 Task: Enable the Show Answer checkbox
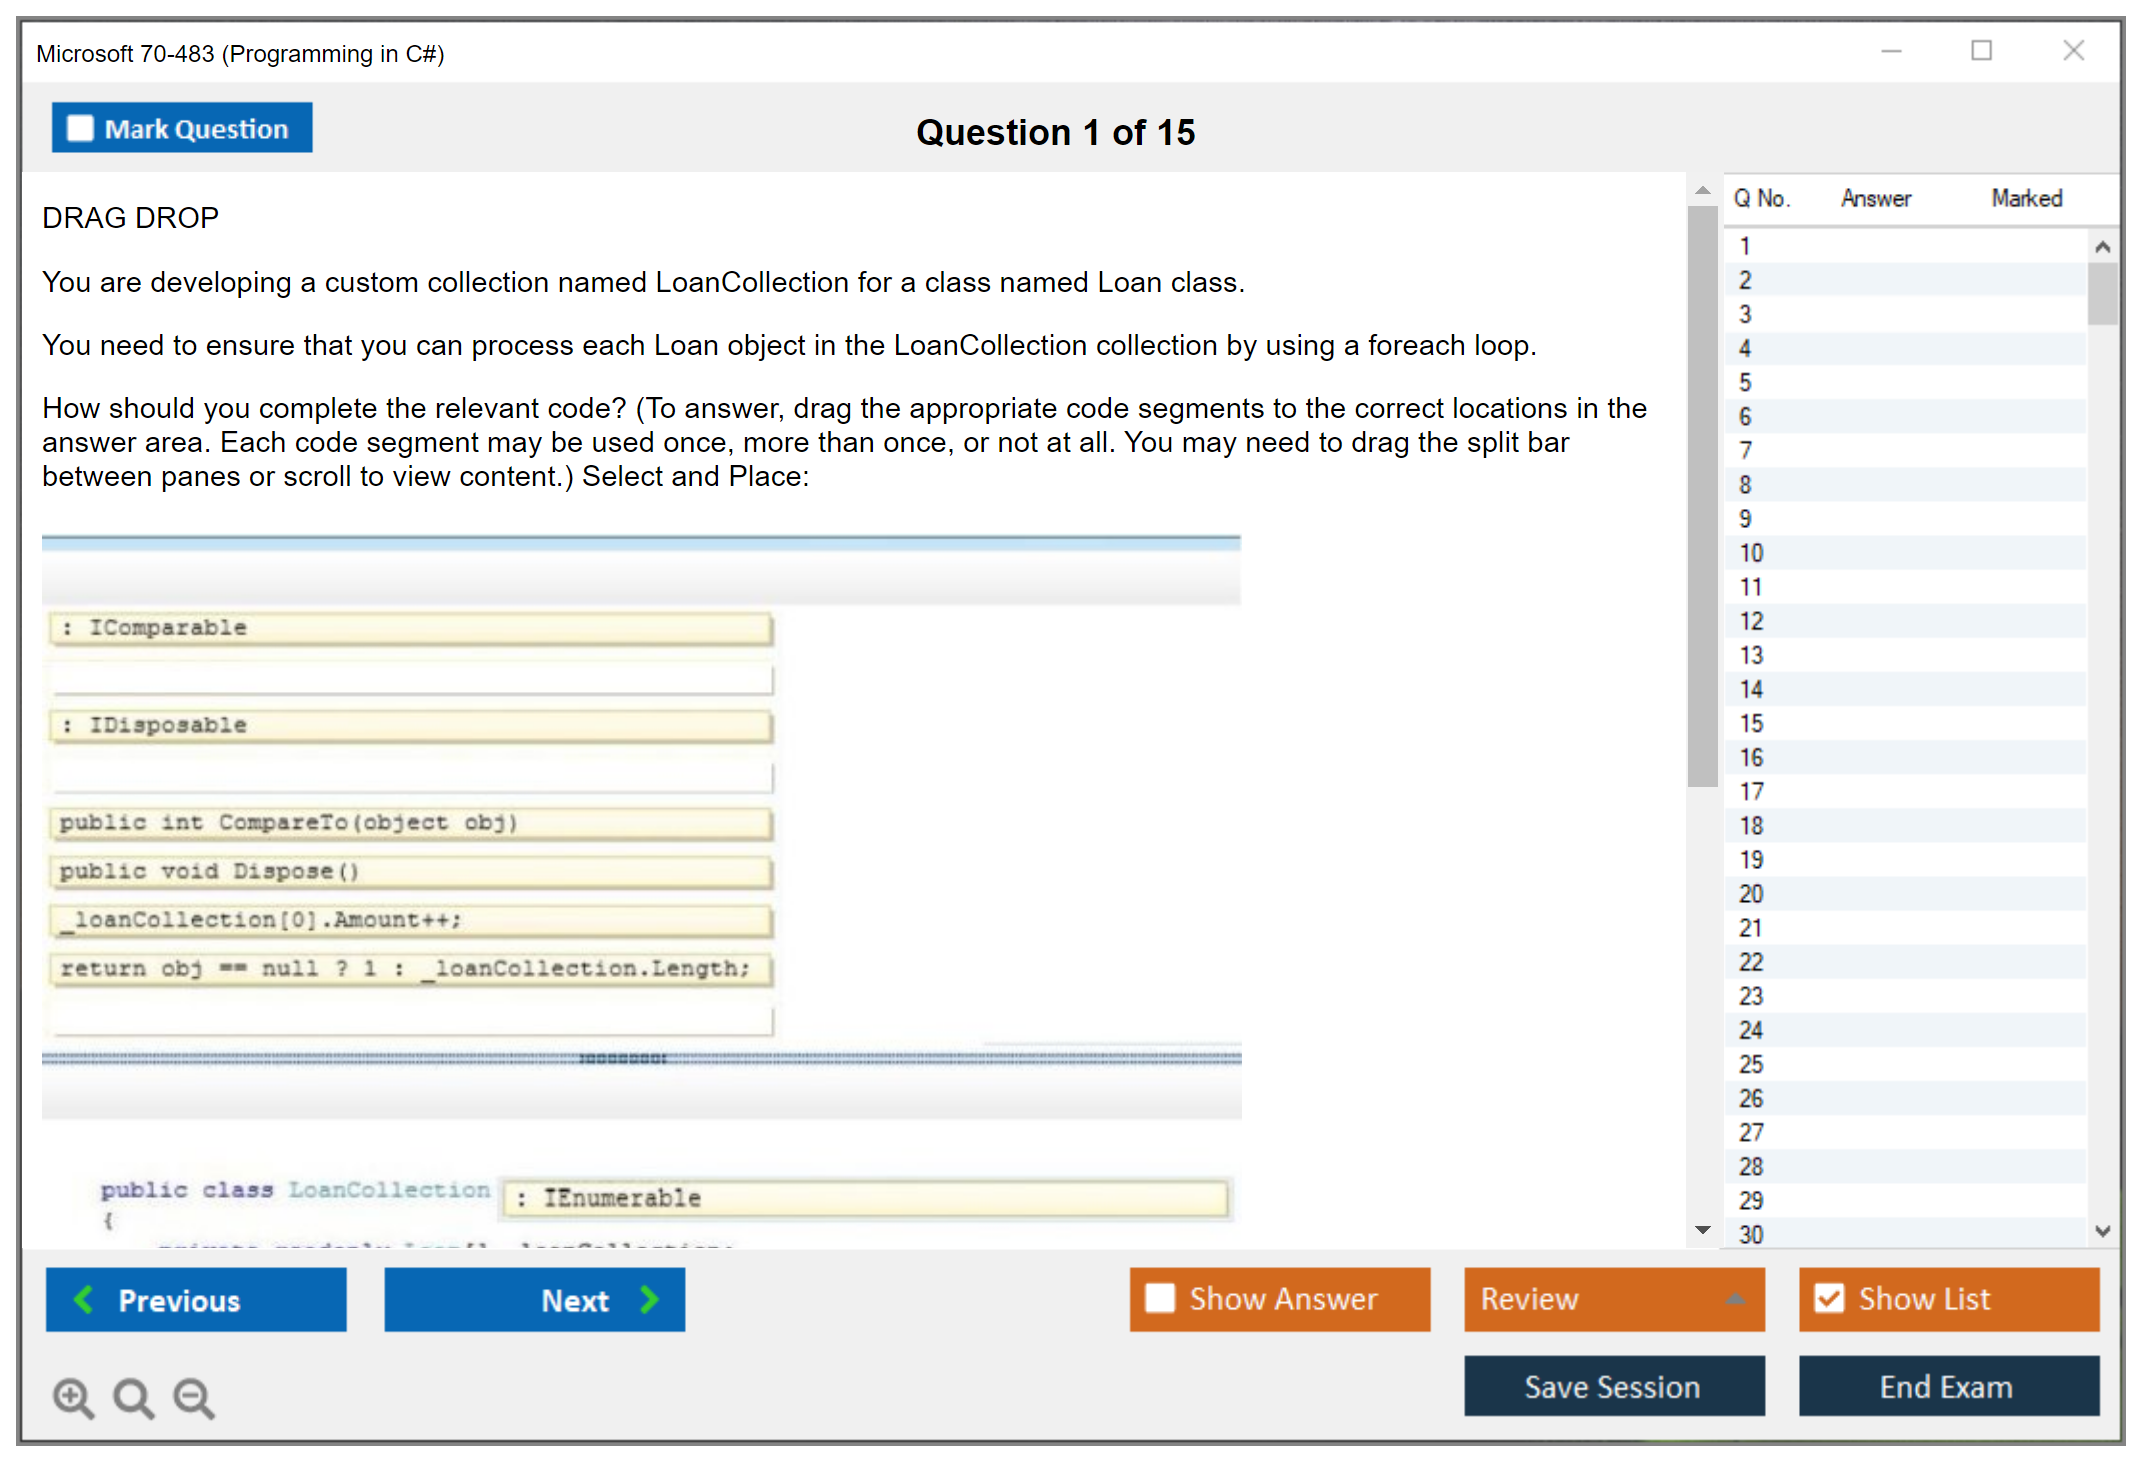tap(1160, 1298)
